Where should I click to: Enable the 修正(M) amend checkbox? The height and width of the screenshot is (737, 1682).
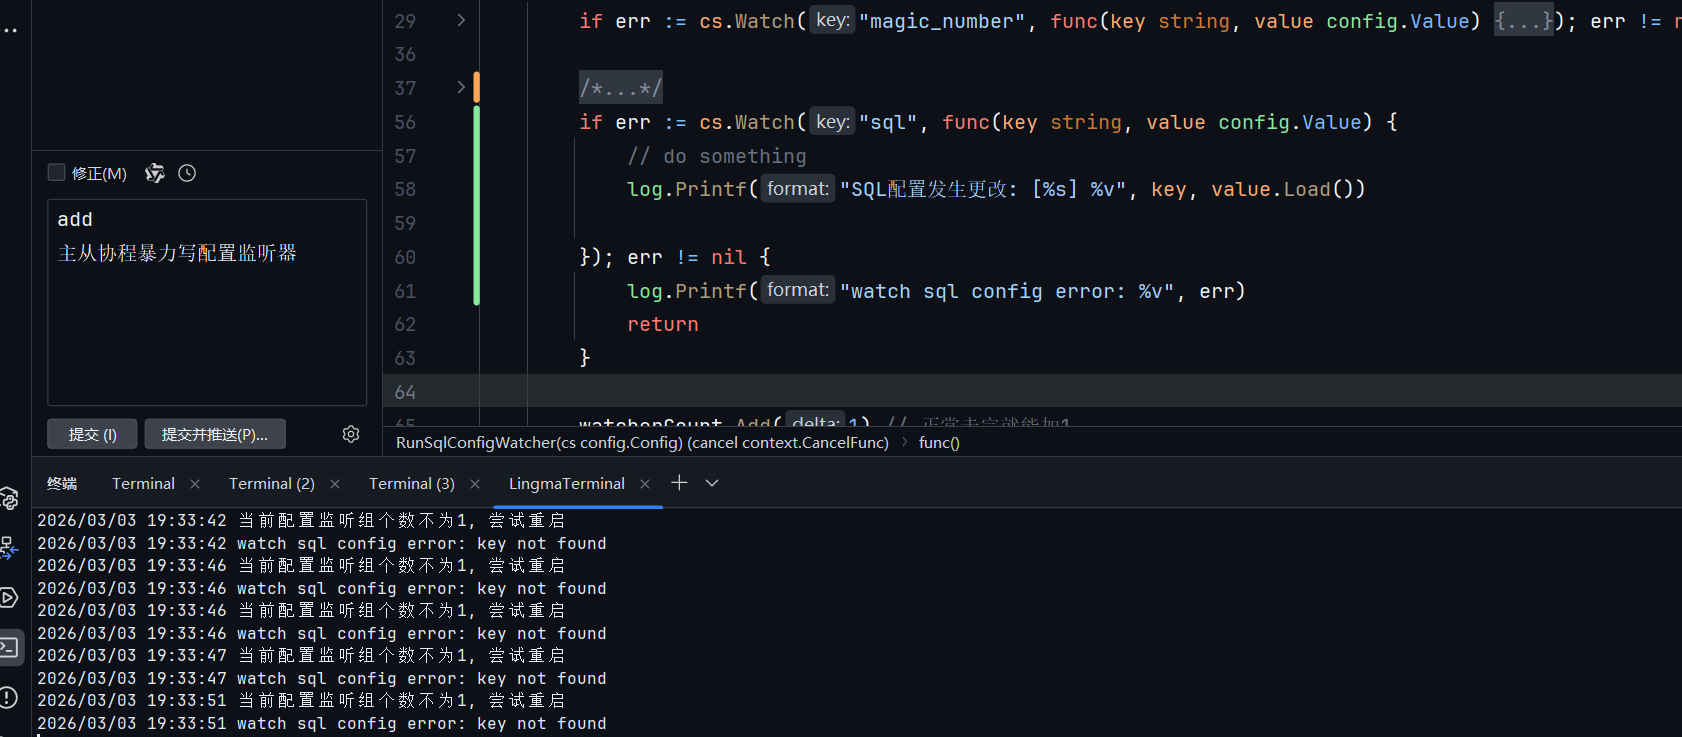pos(57,173)
